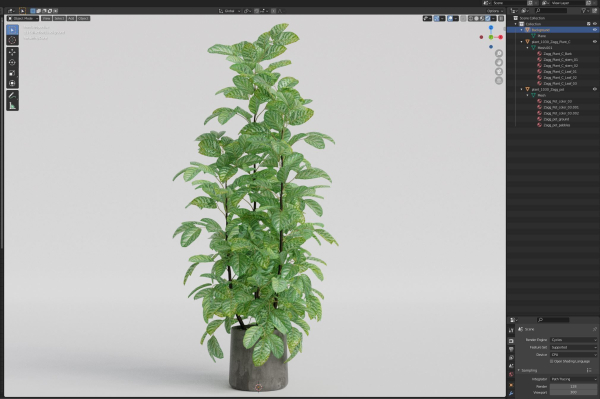This screenshot has height=399, width=600.
Task: Toggle camera view gizmo button
Action: (499, 72)
